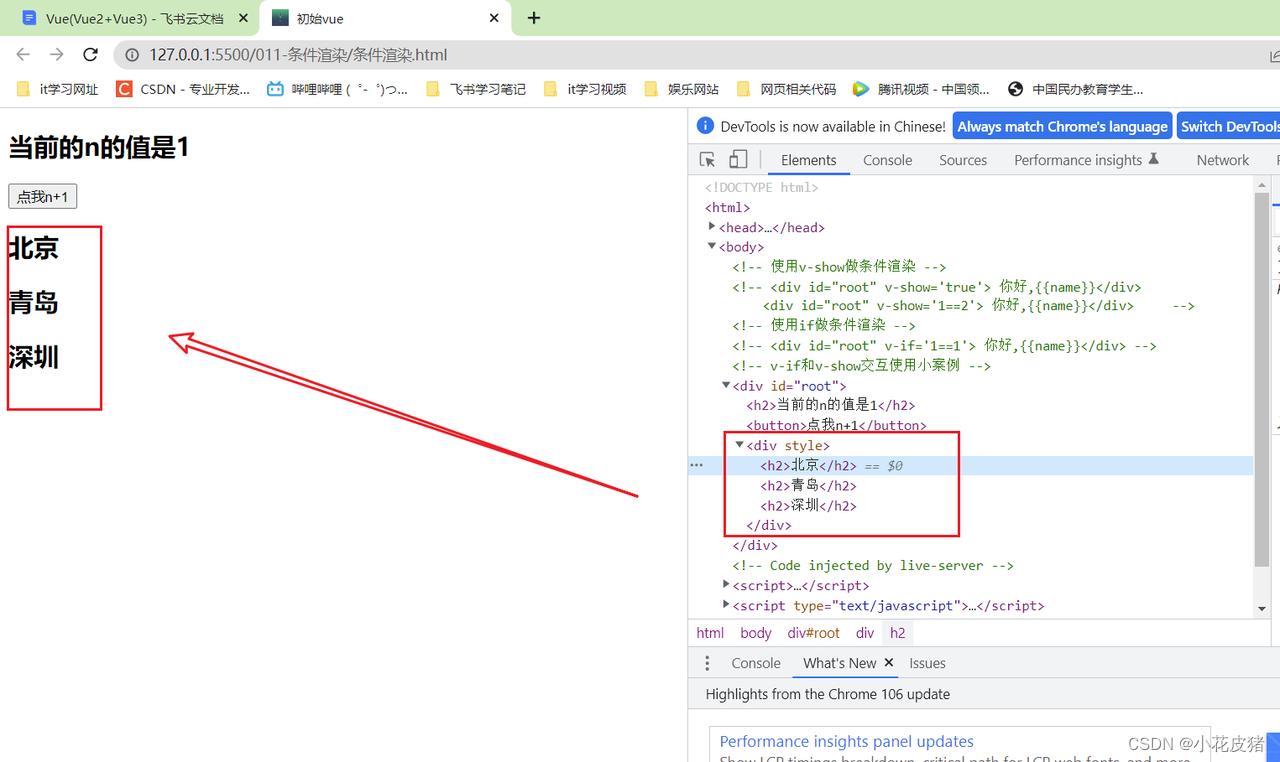Select the drawer Console tab
The height and width of the screenshot is (762, 1280).
coord(756,663)
